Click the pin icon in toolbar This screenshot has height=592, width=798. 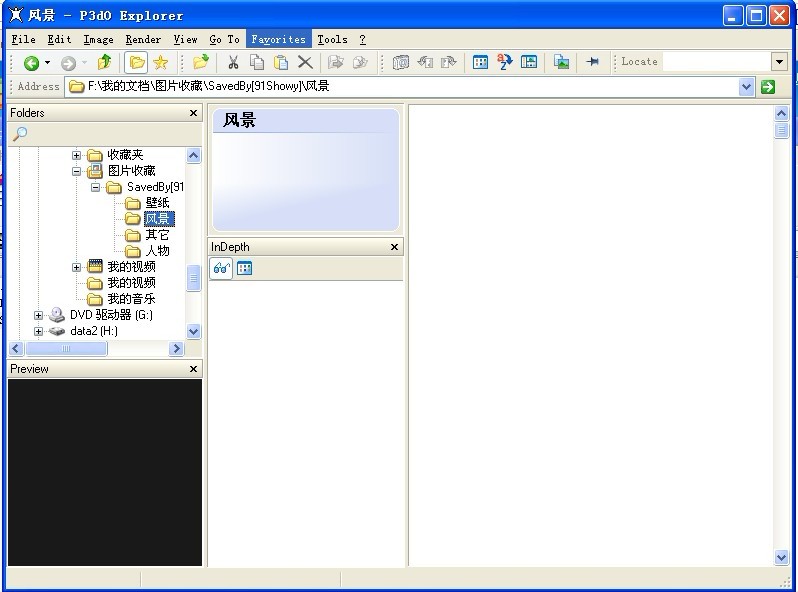tap(592, 62)
